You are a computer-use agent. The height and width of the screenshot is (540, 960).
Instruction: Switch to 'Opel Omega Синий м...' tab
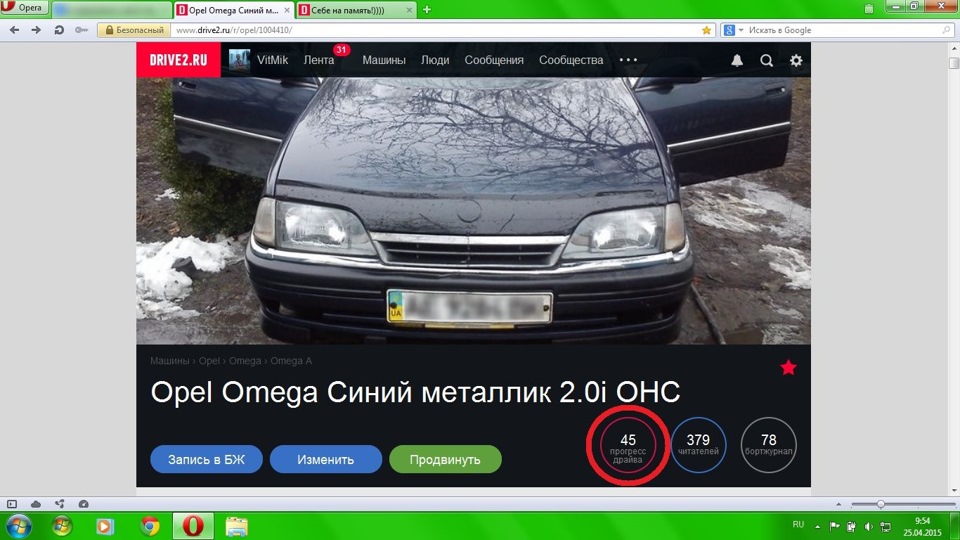pyautogui.click(x=233, y=10)
